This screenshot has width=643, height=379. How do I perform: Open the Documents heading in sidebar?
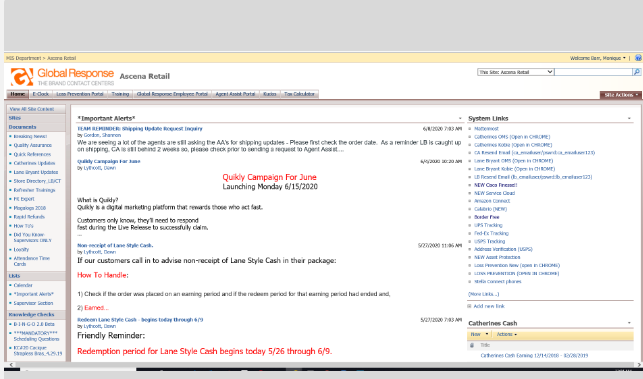coord(23,127)
